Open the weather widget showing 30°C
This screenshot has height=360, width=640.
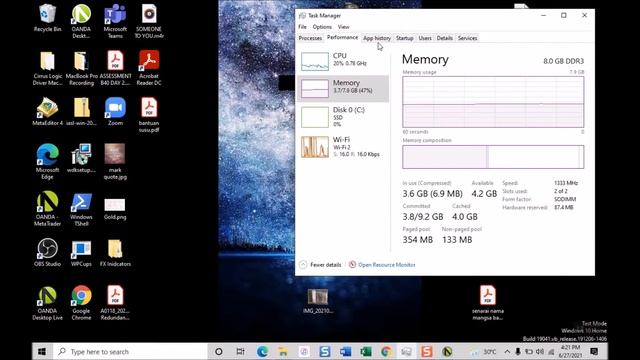(482, 351)
